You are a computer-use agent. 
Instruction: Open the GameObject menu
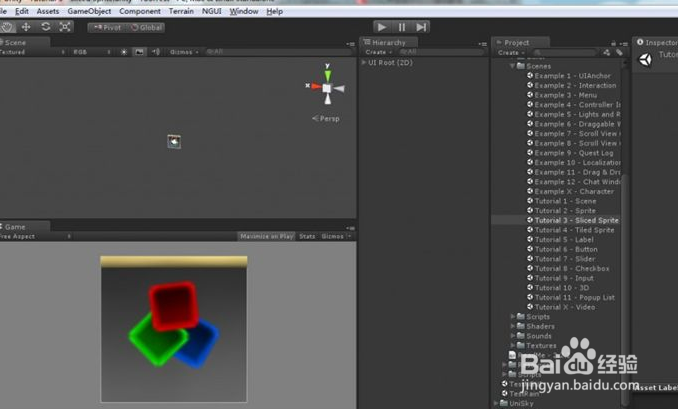click(89, 11)
